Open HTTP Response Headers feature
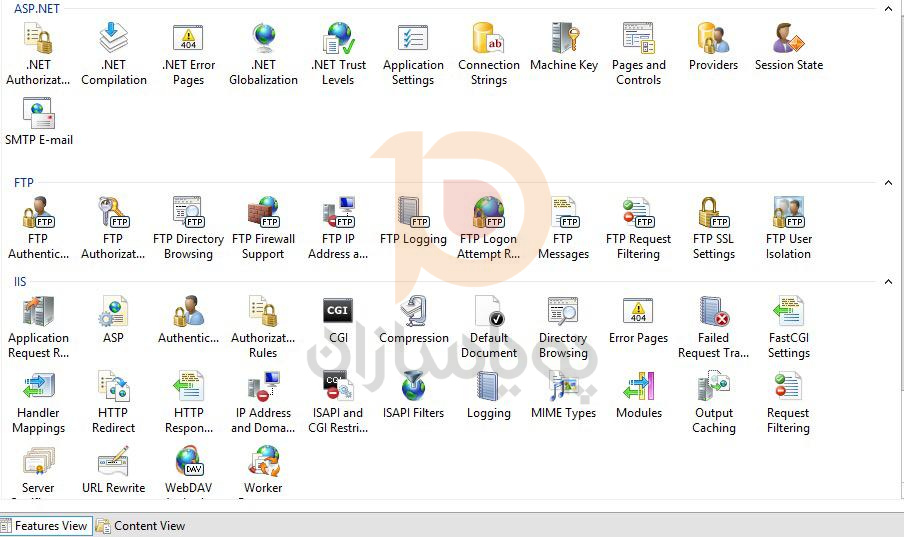904x537 pixels. click(189, 403)
